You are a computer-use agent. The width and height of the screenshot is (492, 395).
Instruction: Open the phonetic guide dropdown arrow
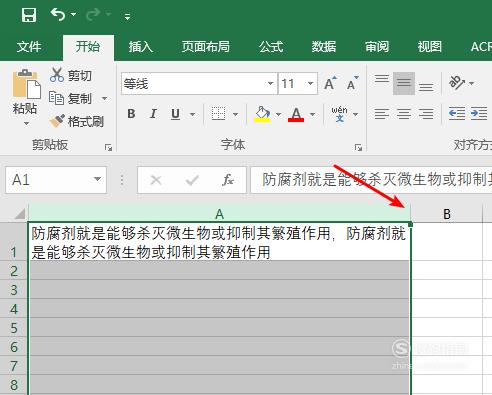click(355, 114)
